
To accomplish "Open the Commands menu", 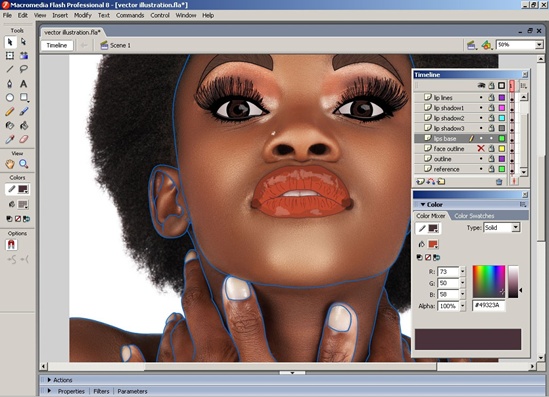I will tap(130, 15).
